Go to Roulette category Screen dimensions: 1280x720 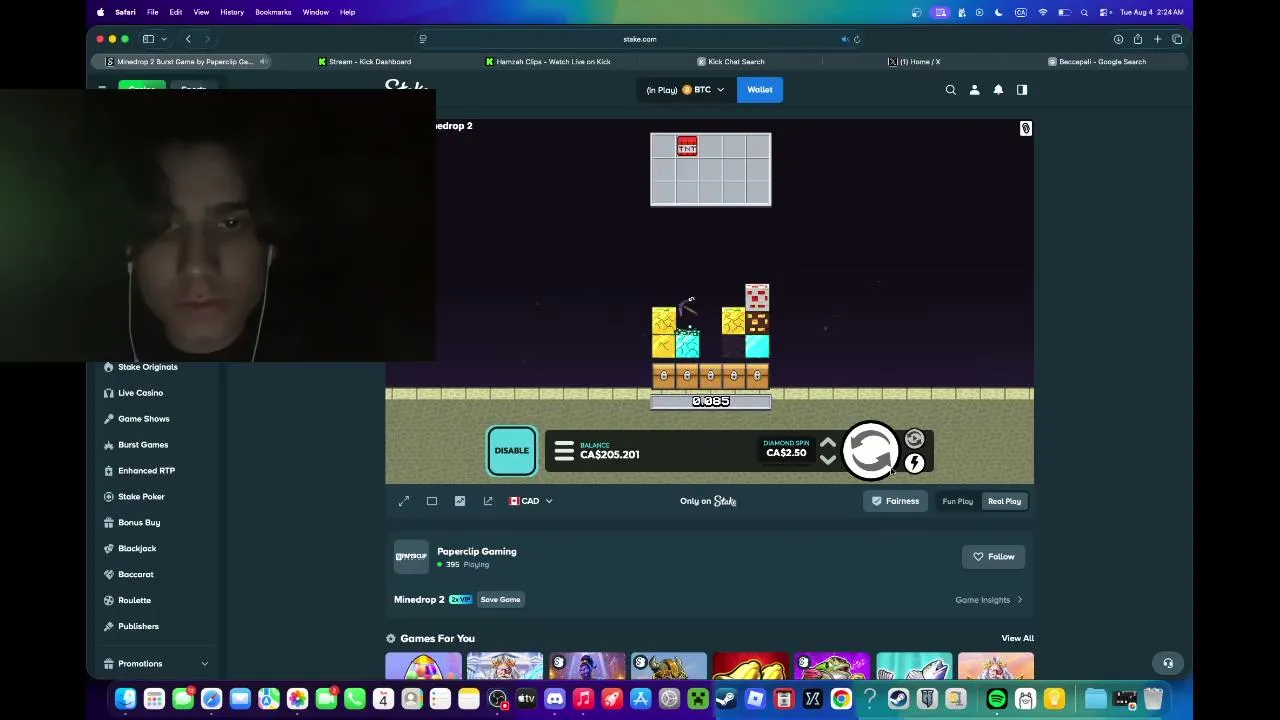pyautogui.click(x=134, y=601)
